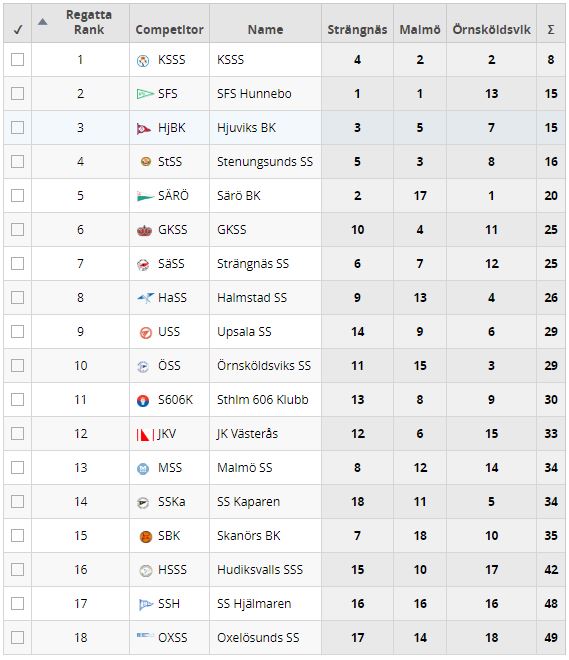Screen dimensions: 569x660
Task: Toggle the select-all checkmark header
Action: coord(17,29)
